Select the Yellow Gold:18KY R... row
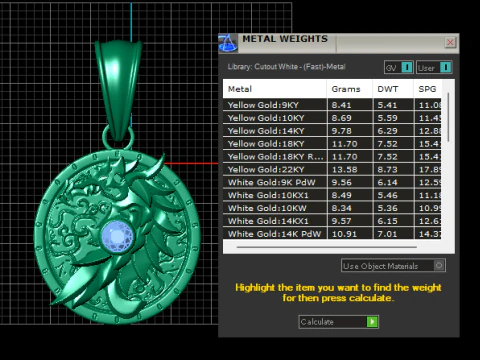480x360 pixels. coord(332,157)
